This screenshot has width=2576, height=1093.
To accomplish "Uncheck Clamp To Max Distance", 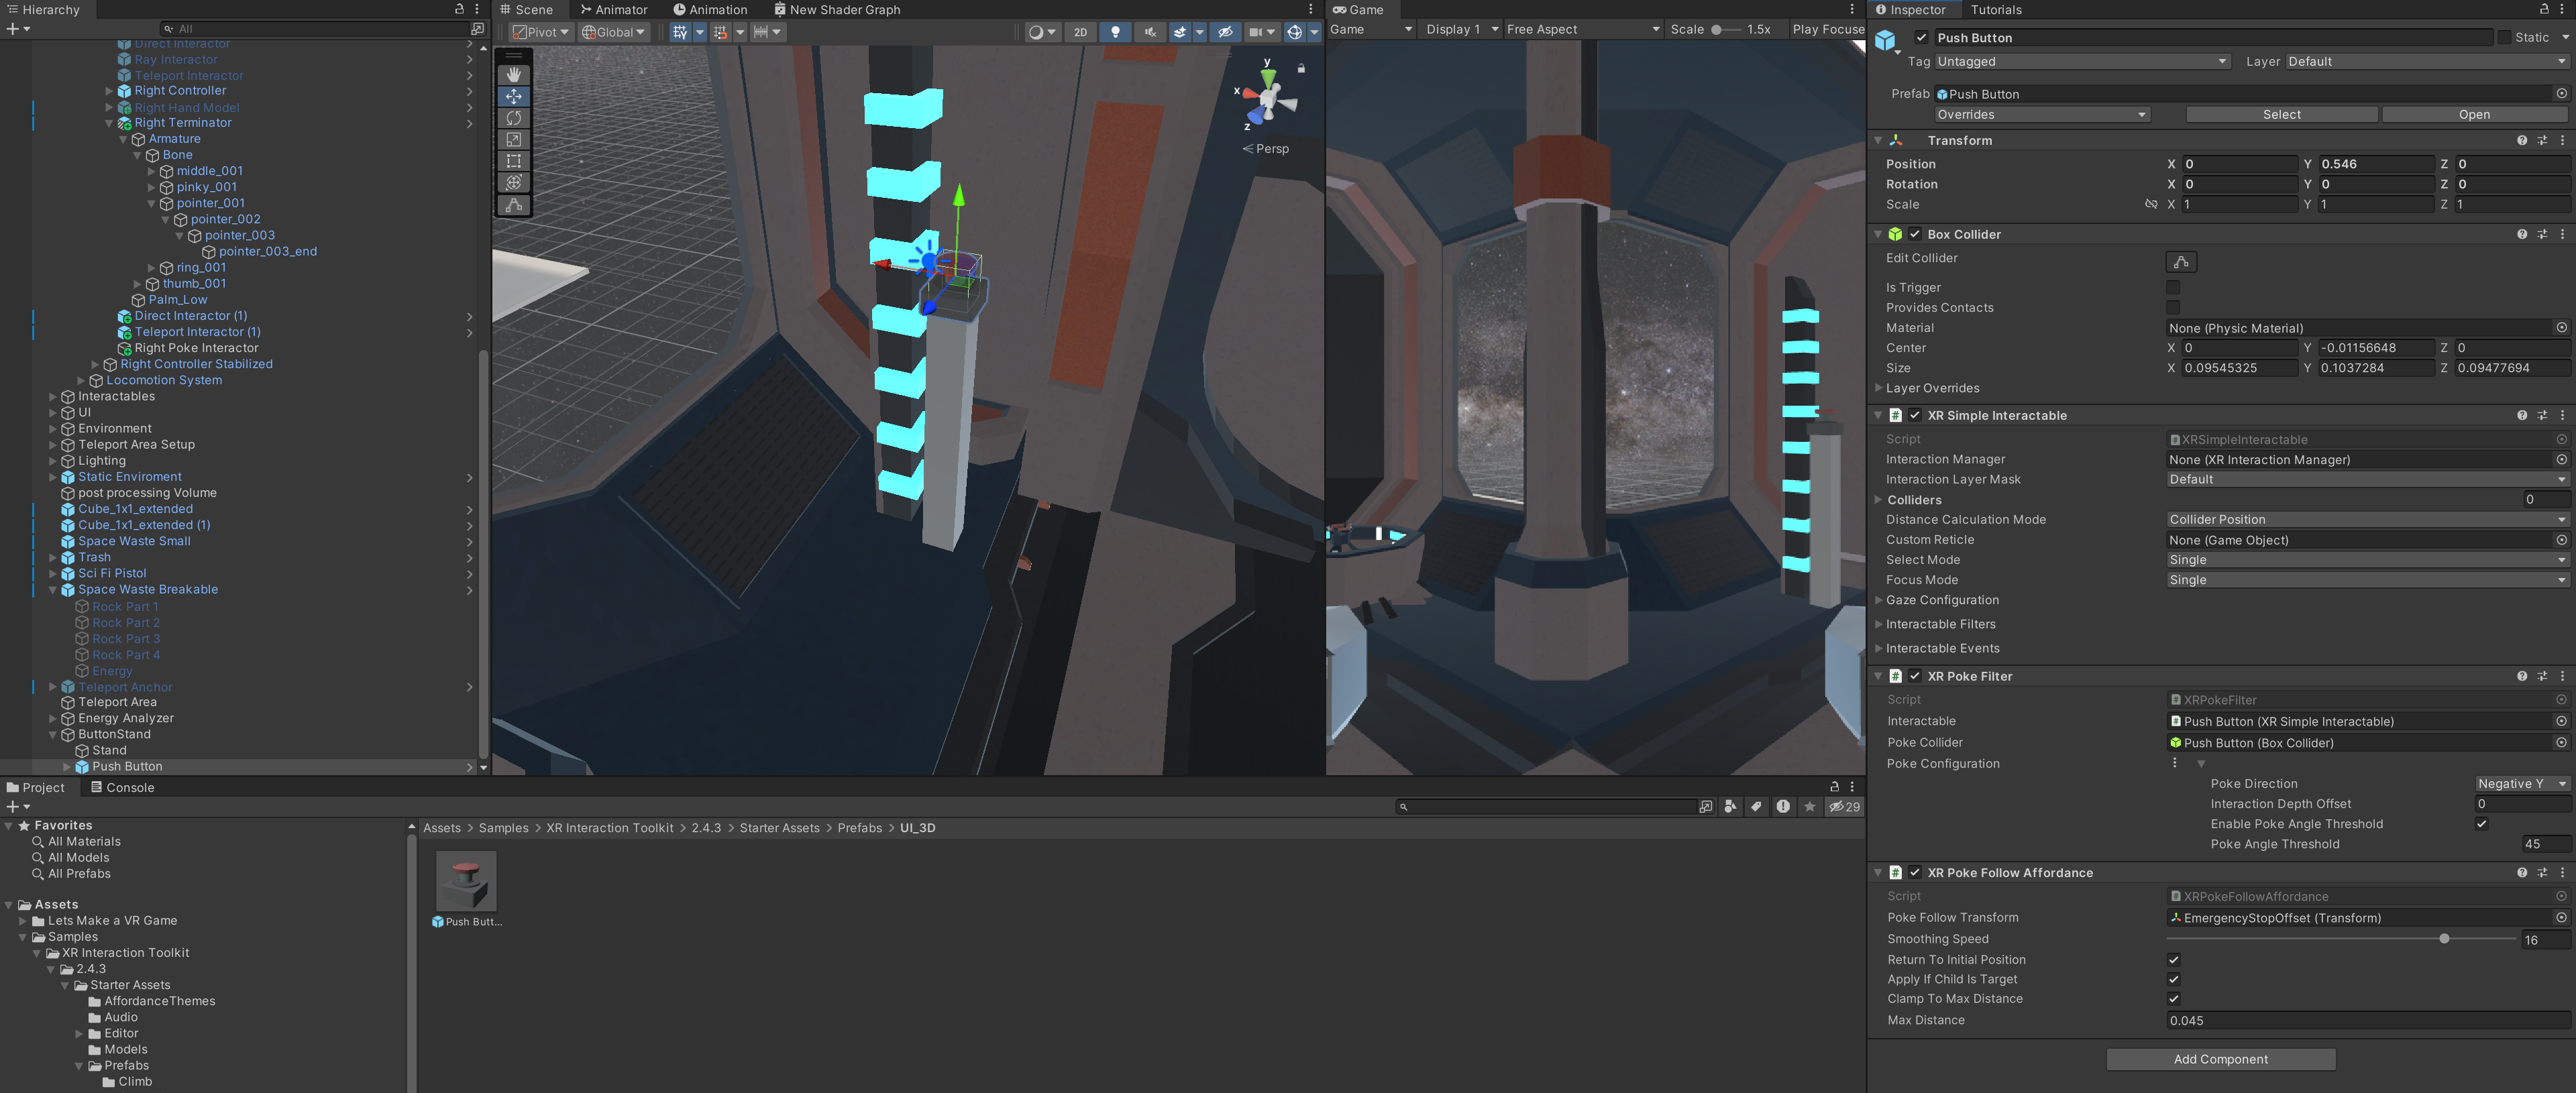I will pos(2173,999).
